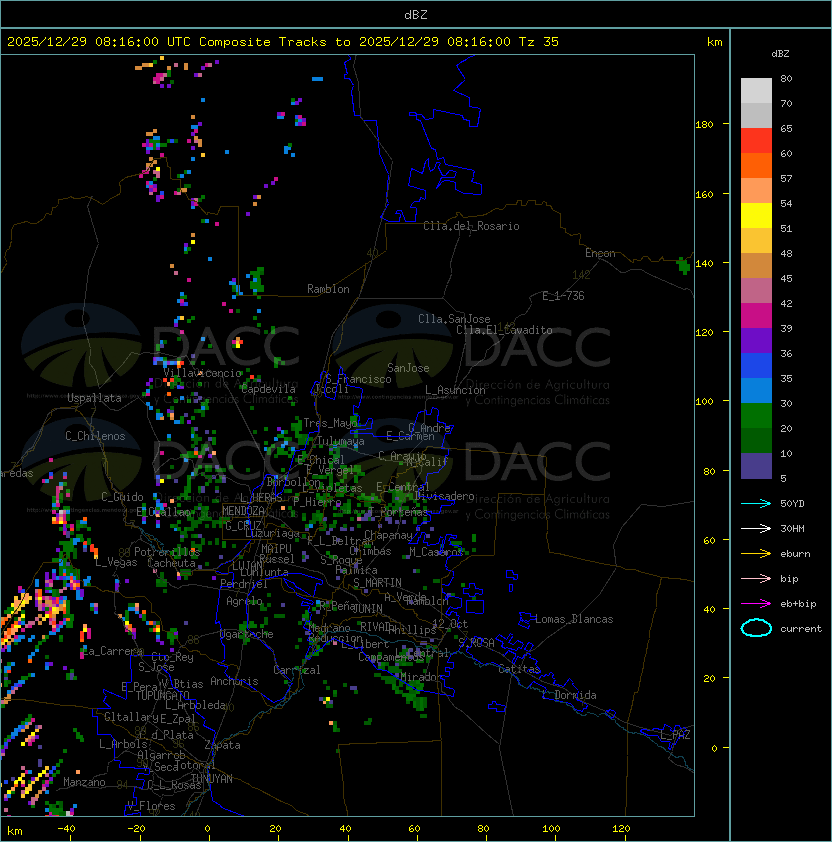This screenshot has height=842, width=832.
Task: Click the Cto_Rey place label
Action: click(172, 657)
